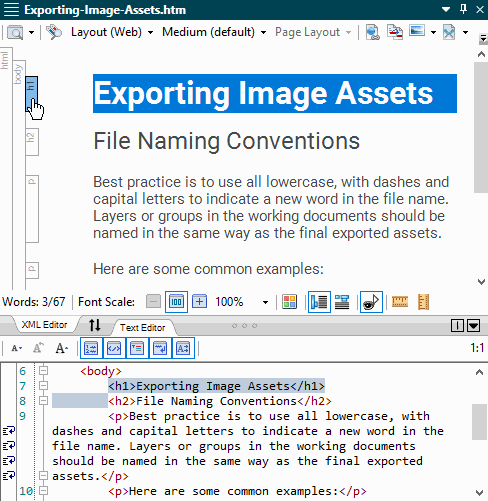This screenshot has width=488, height=501.
Task: Click the insert hyperlink globe icon
Action: (x=372, y=32)
